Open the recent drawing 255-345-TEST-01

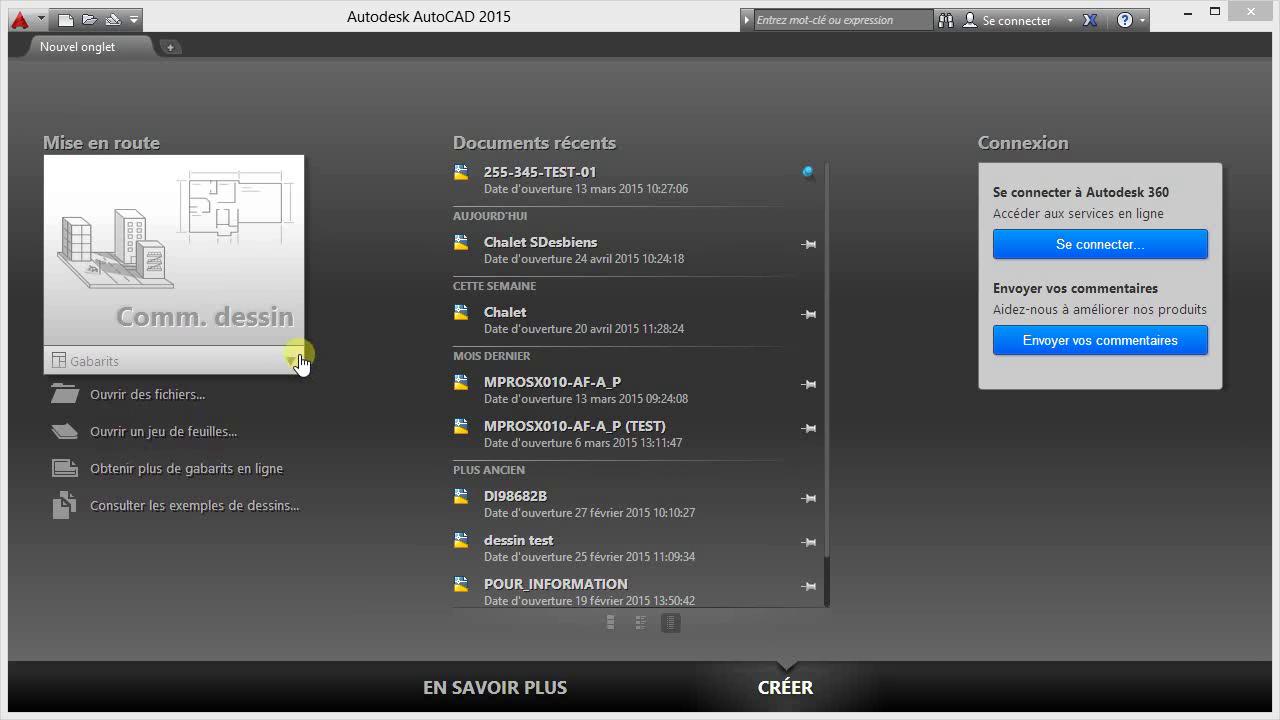pos(539,172)
